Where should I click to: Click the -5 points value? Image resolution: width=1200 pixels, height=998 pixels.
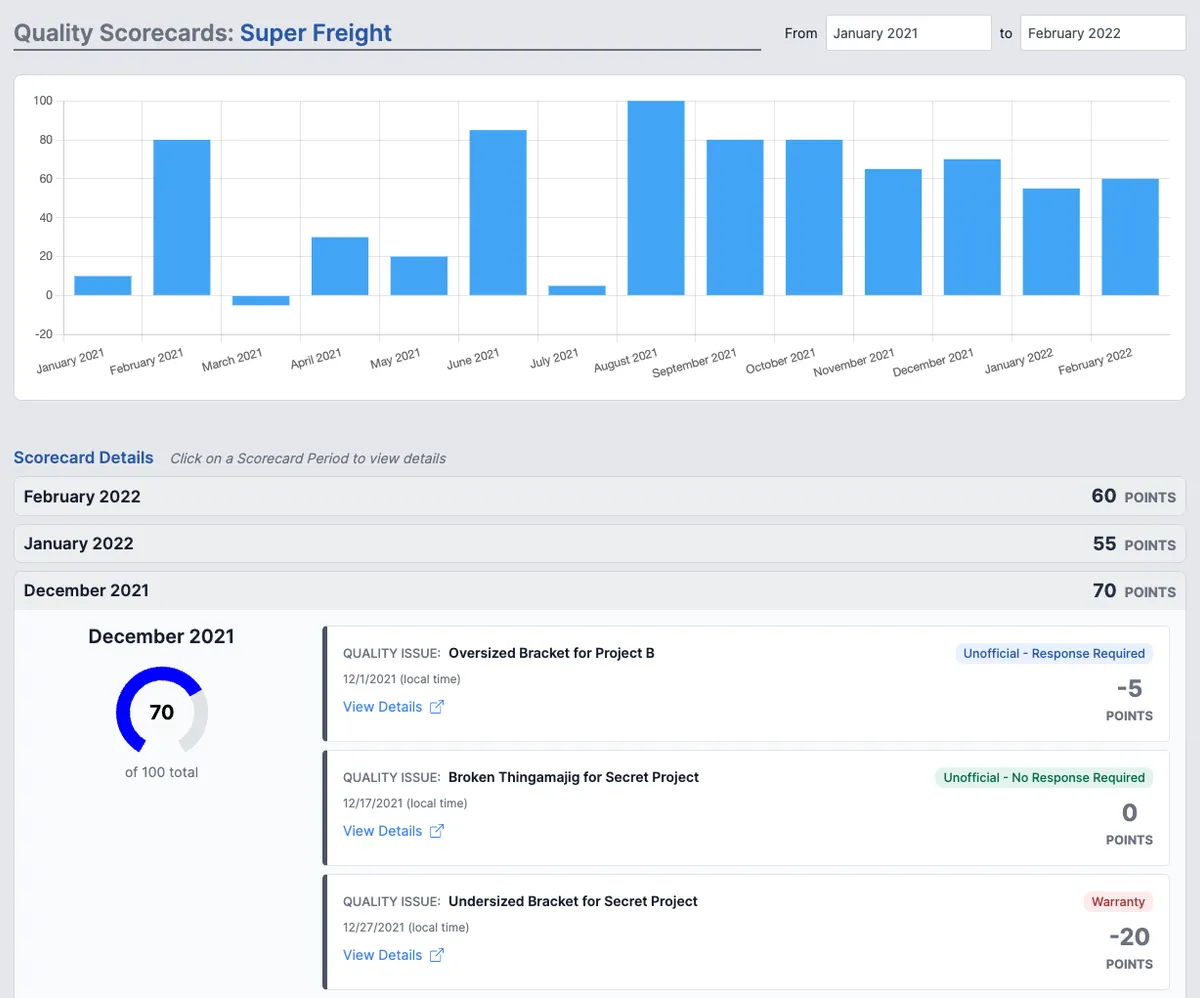point(1129,688)
